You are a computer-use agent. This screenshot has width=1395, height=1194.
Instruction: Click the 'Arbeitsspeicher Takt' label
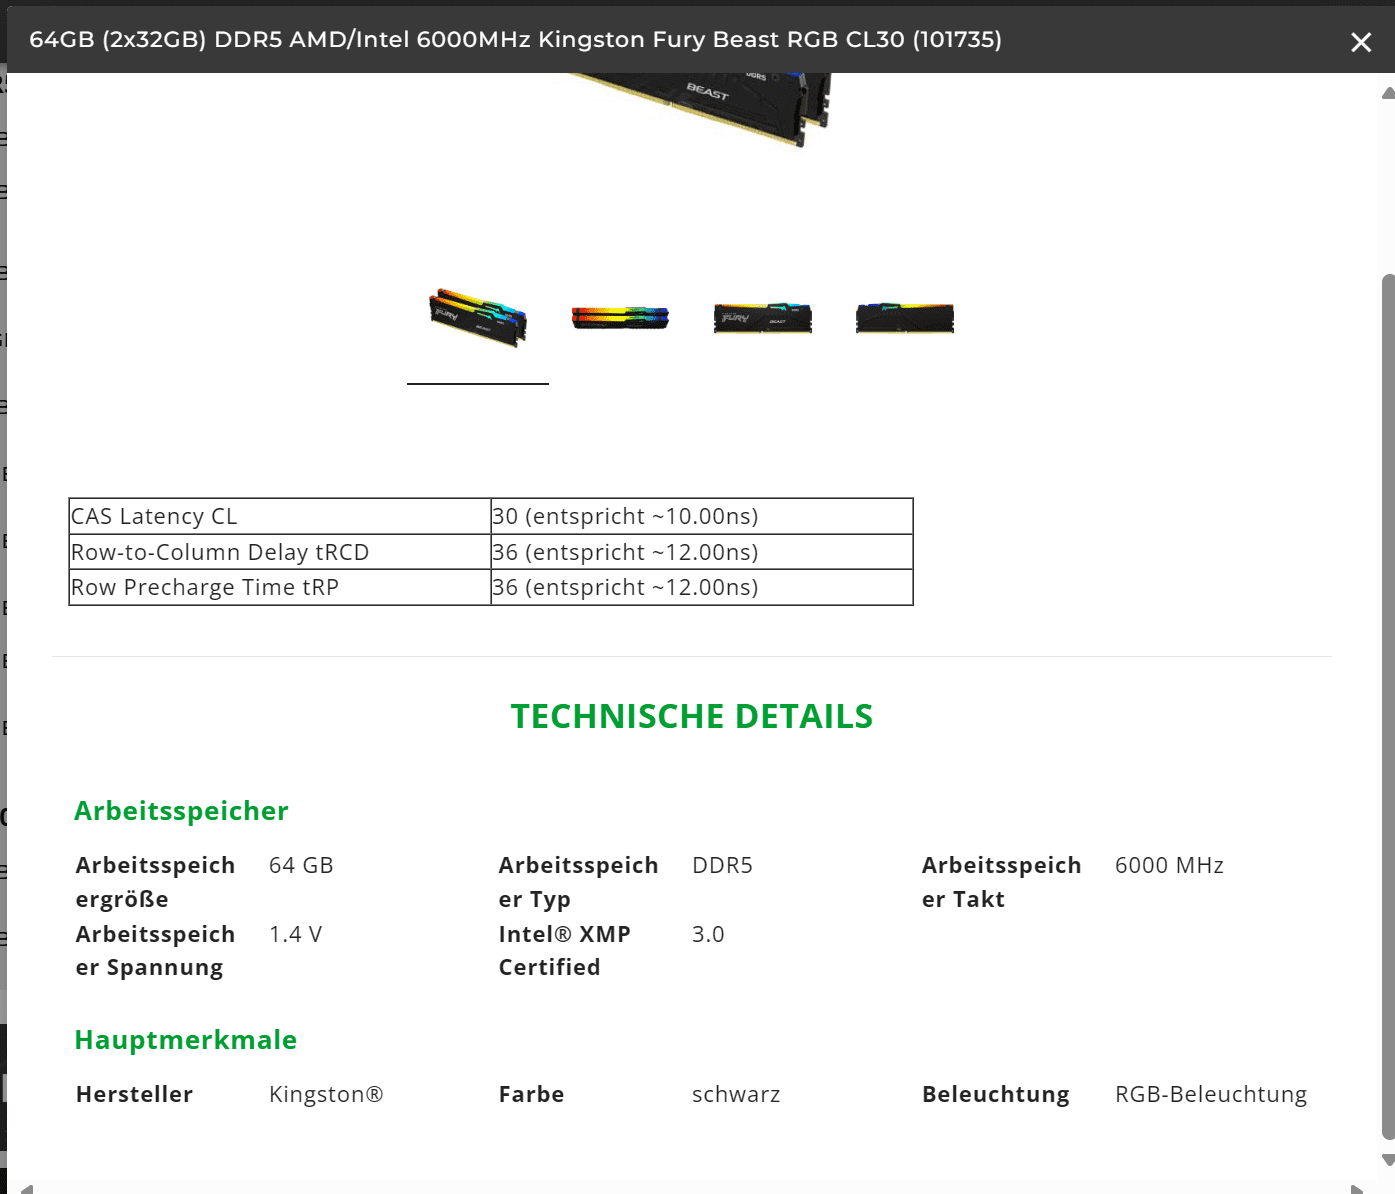click(1001, 882)
